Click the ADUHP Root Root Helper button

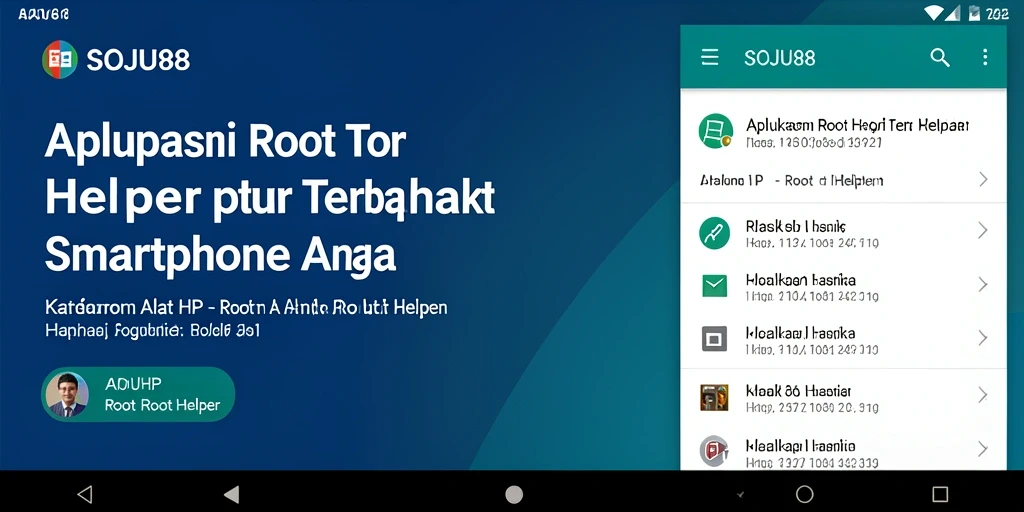138,394
